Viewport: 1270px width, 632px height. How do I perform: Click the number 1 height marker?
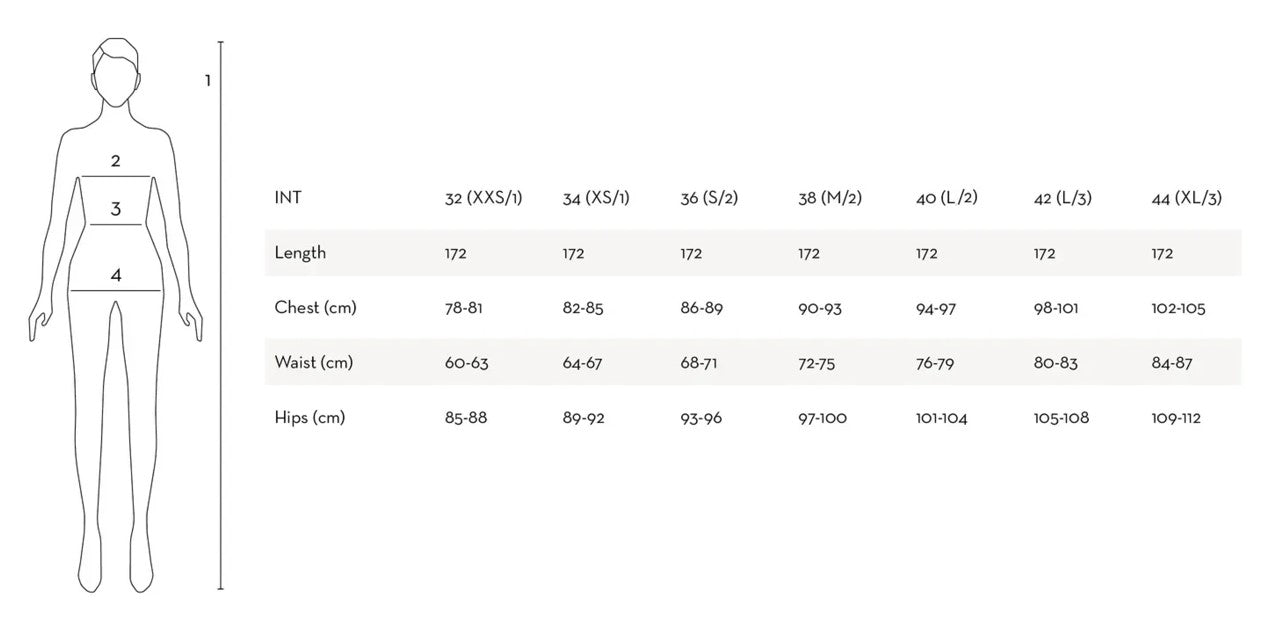coord(208,80)
